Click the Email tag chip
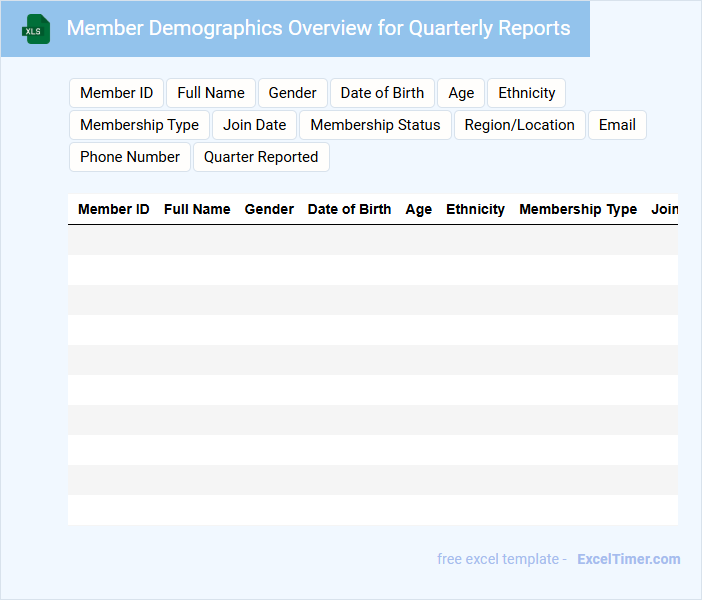 click(x=617, y=125)
